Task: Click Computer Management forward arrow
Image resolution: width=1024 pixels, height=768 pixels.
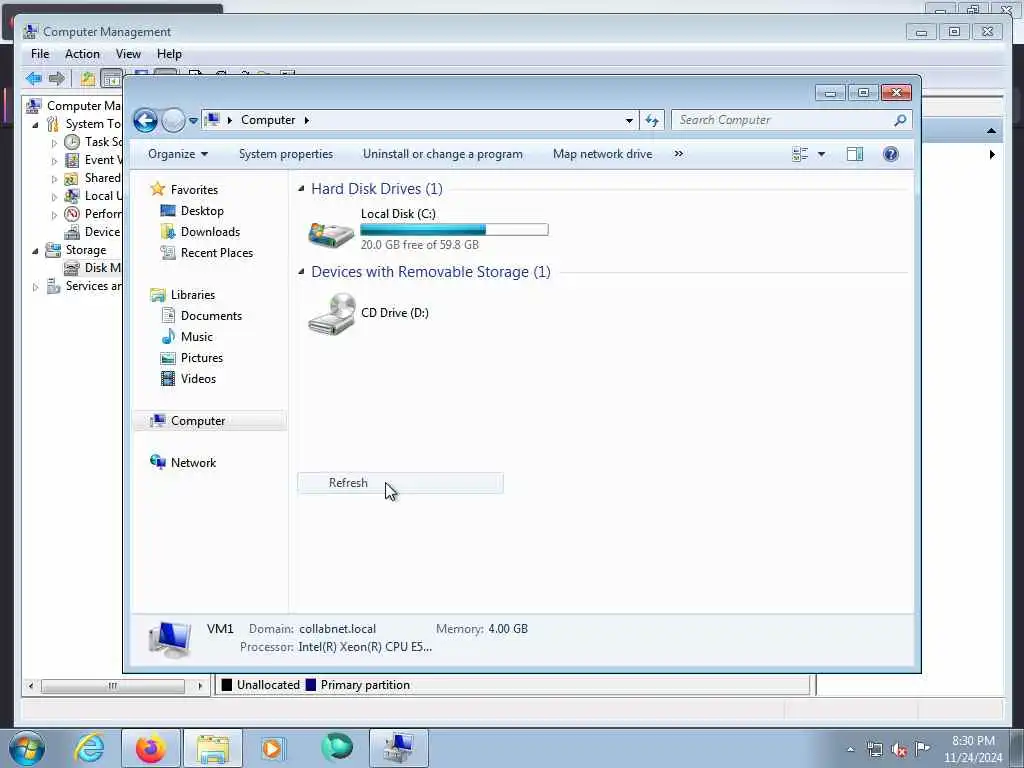Action: 57,79
